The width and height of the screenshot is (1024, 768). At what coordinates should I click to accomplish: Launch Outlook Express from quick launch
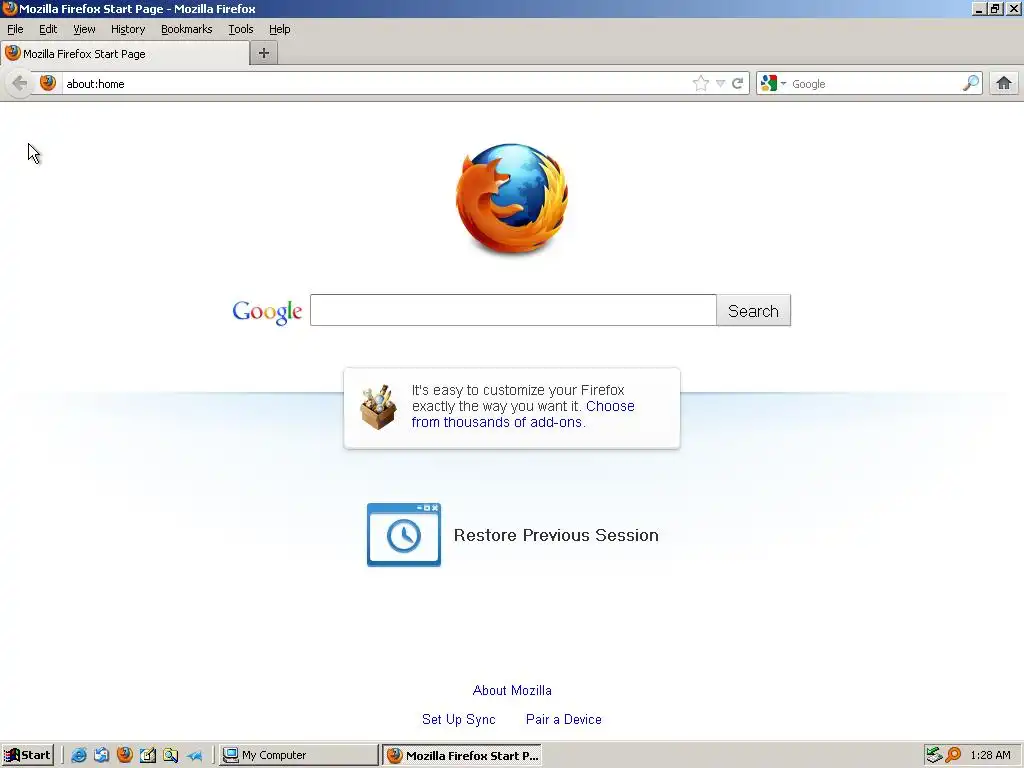101,756
